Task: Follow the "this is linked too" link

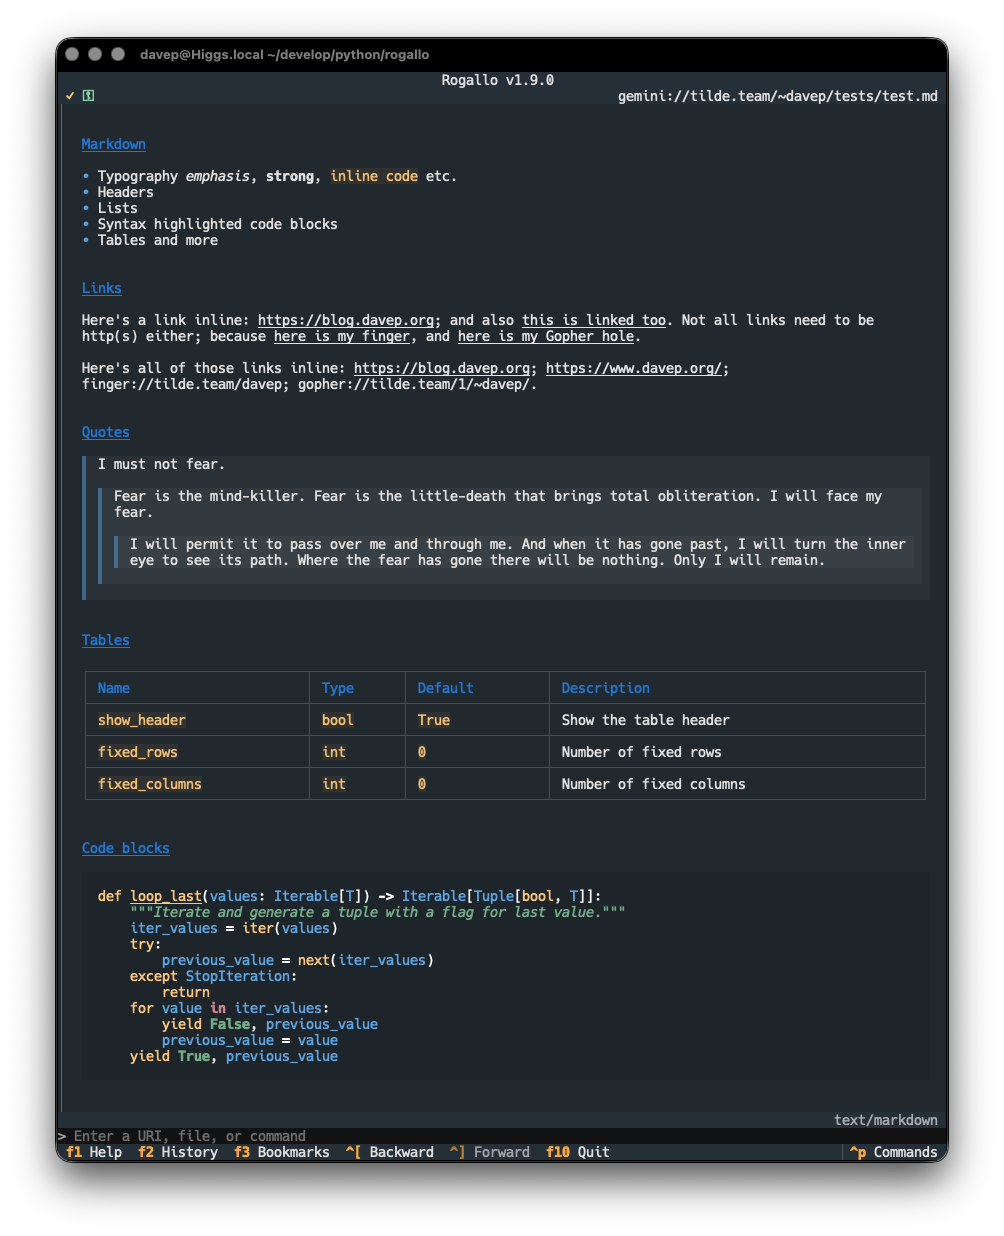Action: [594, 320]
